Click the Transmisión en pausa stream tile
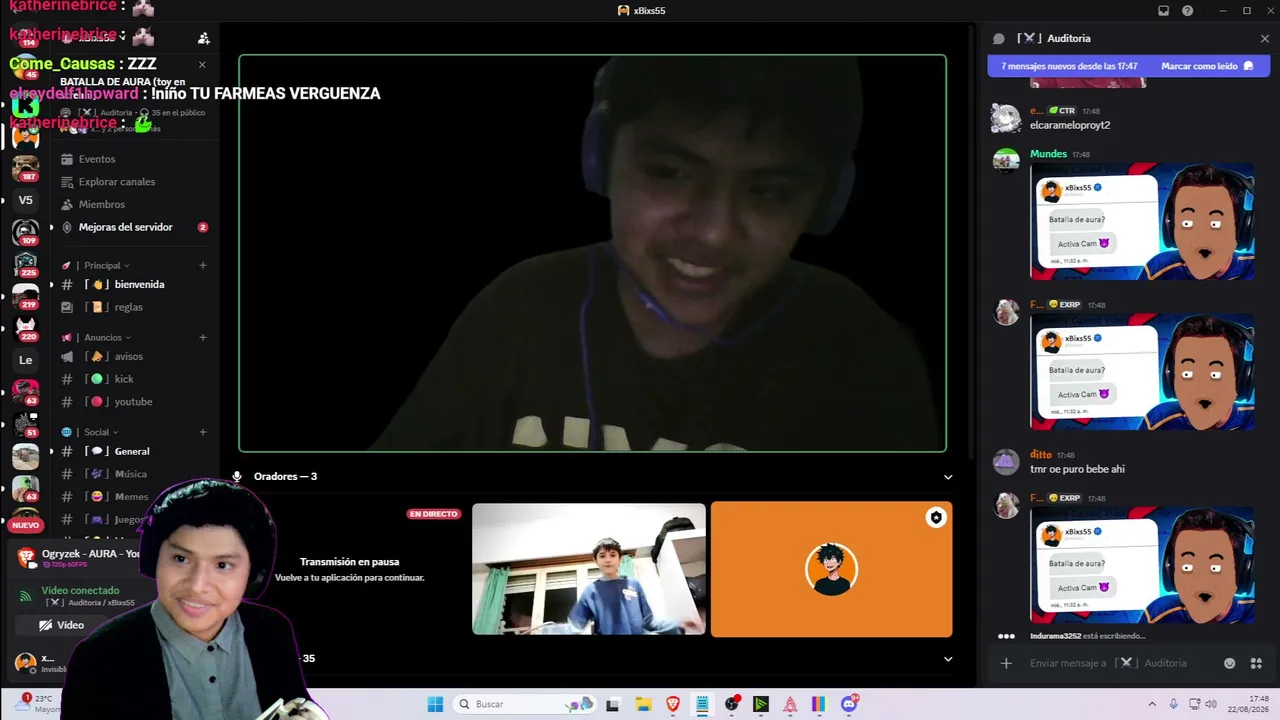Image resolution: width=1280 pixels, height=720 pixels. pos(348,569)
